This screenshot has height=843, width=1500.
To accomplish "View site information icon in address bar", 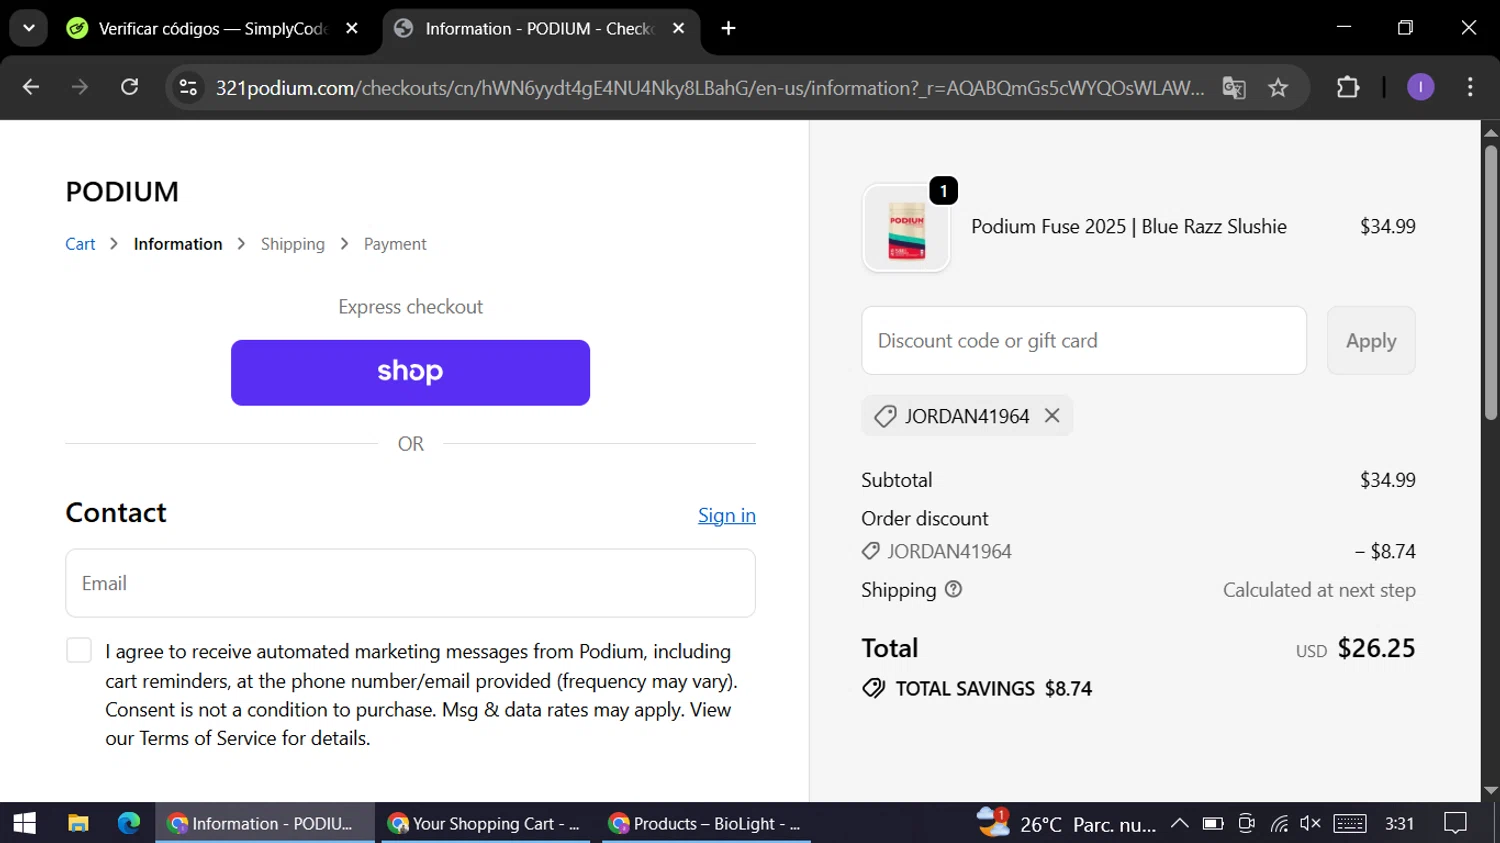I will (x=188, y=88).
